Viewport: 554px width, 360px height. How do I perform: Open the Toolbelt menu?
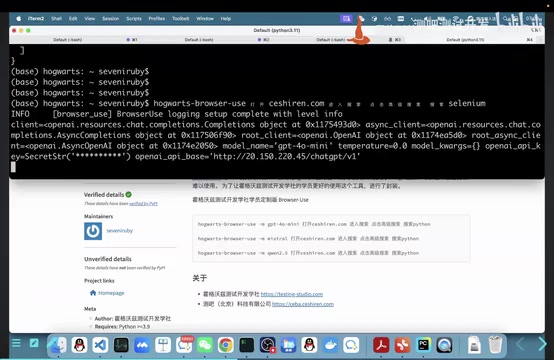[181, 18]
